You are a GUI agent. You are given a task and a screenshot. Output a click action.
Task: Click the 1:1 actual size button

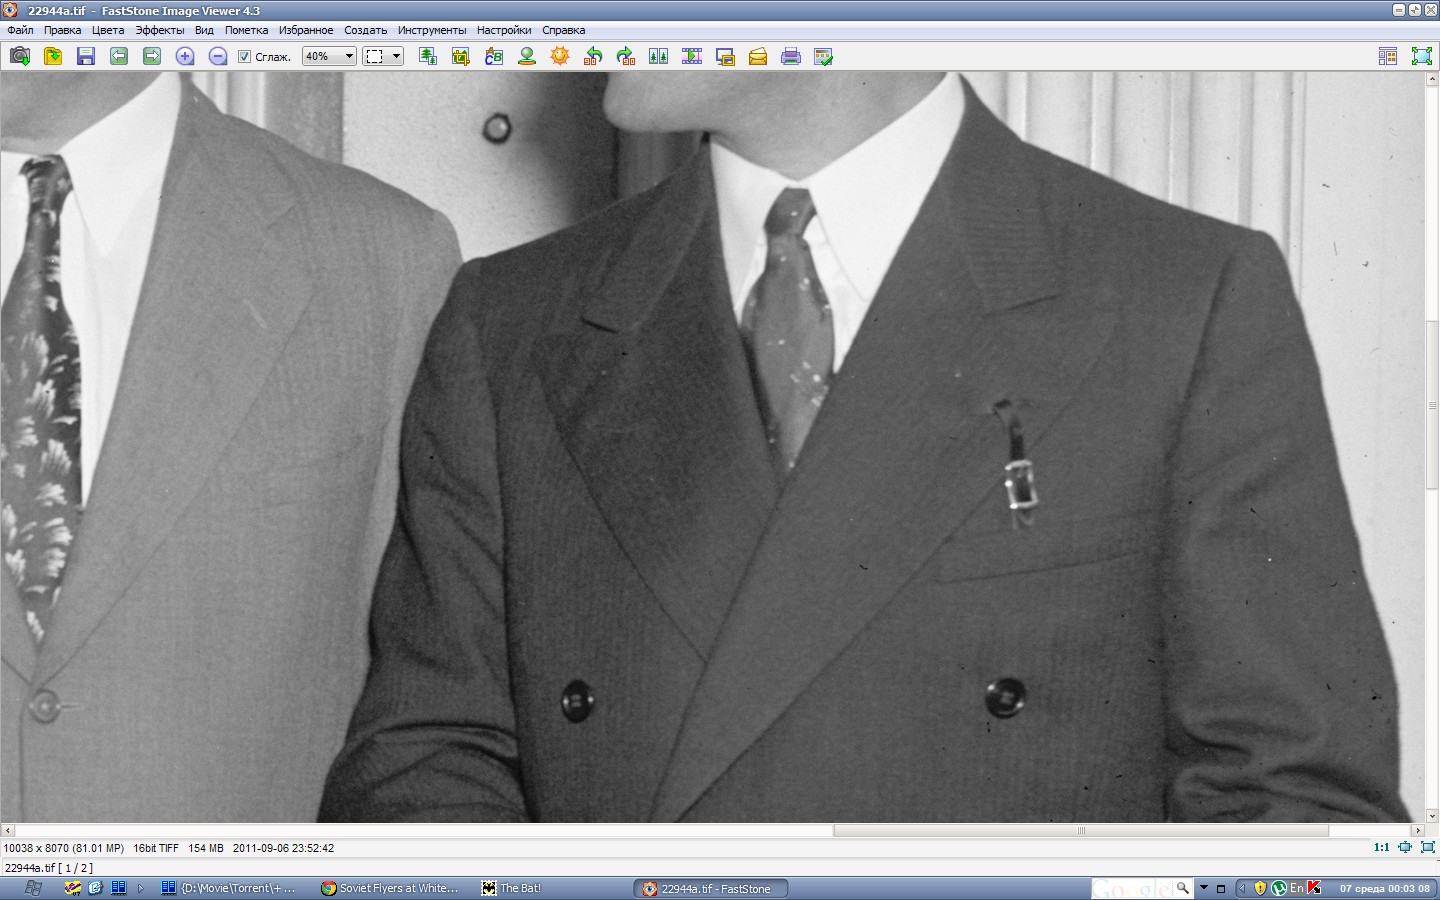pos(1381,847)
